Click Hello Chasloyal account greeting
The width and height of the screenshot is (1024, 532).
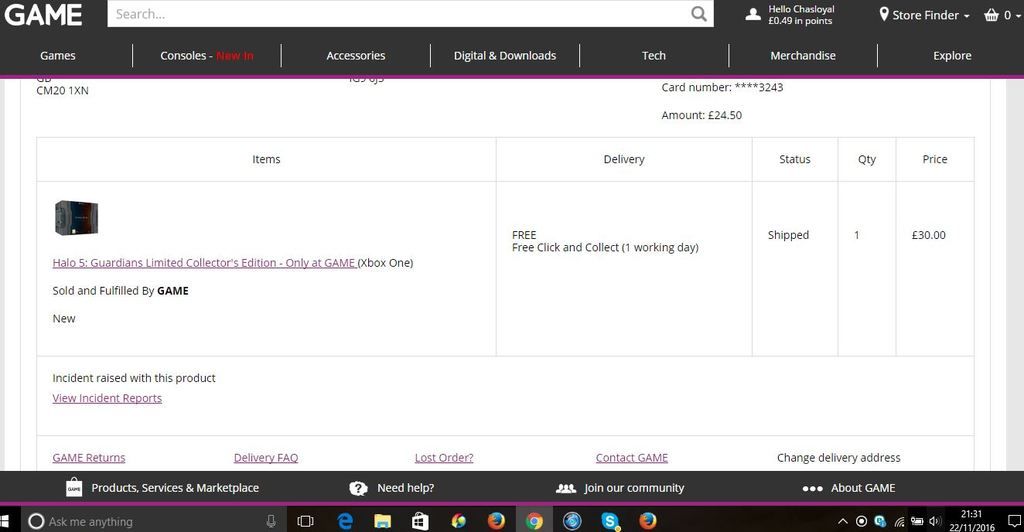(801, 9)
